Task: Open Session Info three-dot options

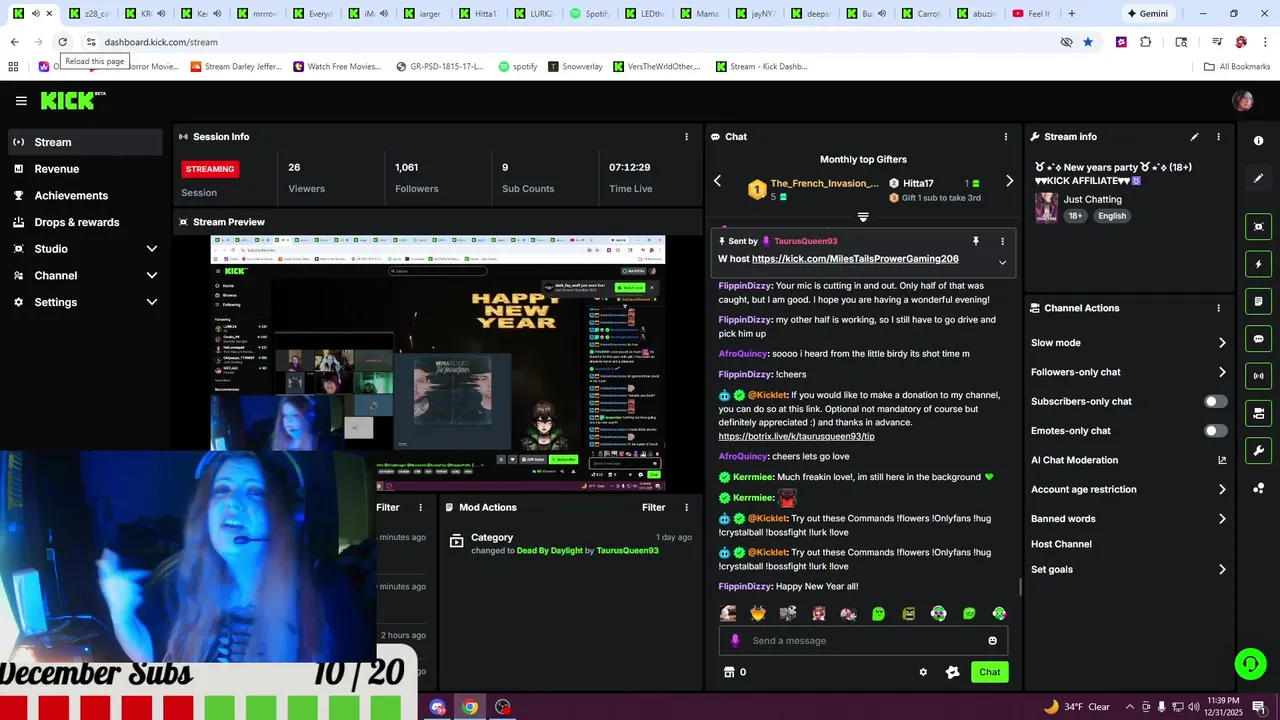Action: pyautogui.click(x=686, y=137)
